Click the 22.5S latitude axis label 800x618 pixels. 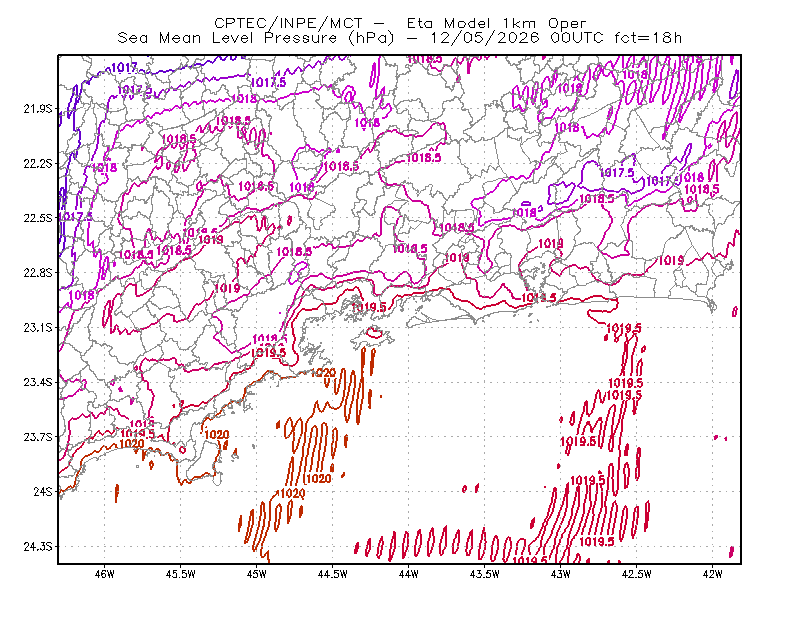(38, 218)
